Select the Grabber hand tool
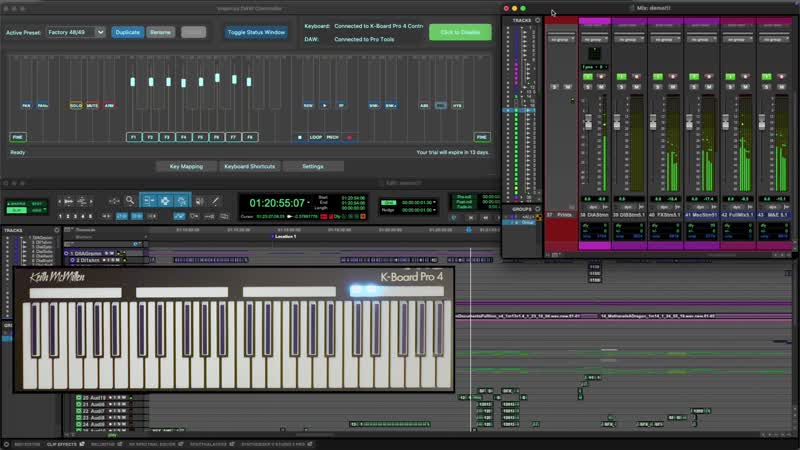 182,201
